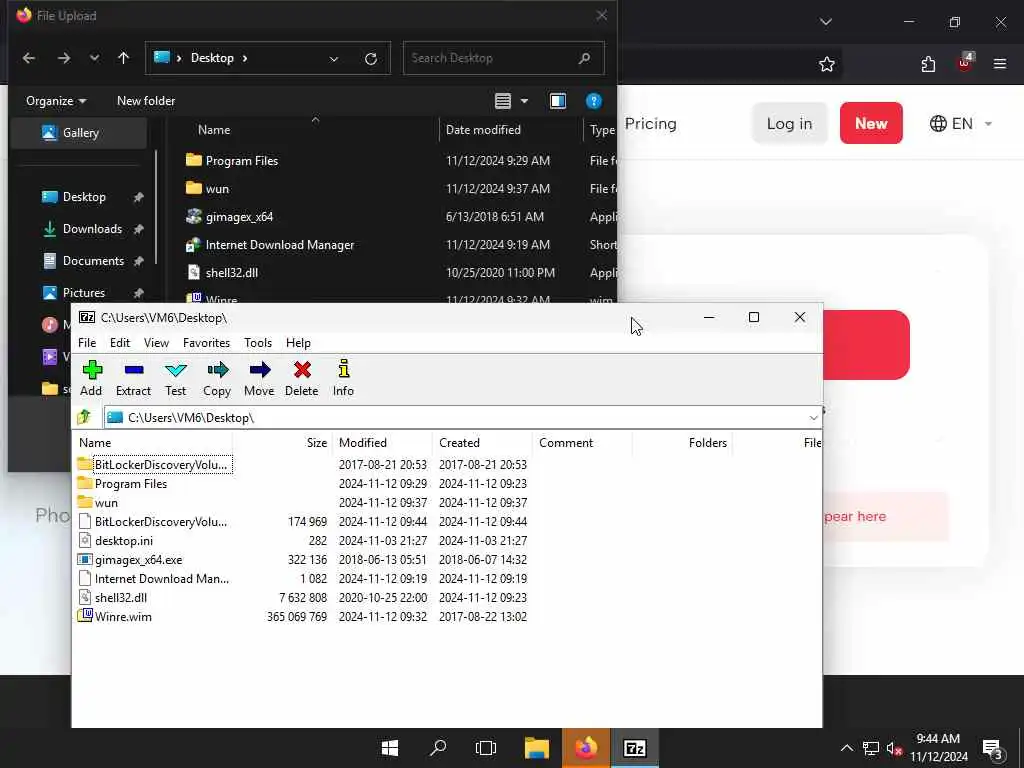Expand the 7-Zip address path dropdown
Screen dimensions: 1024x768
point(813,417)
